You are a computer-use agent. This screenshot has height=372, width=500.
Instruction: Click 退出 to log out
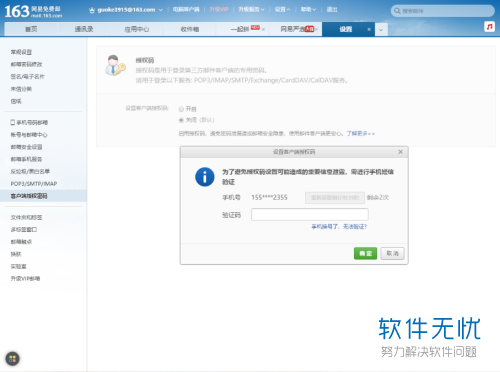(332, 10)
